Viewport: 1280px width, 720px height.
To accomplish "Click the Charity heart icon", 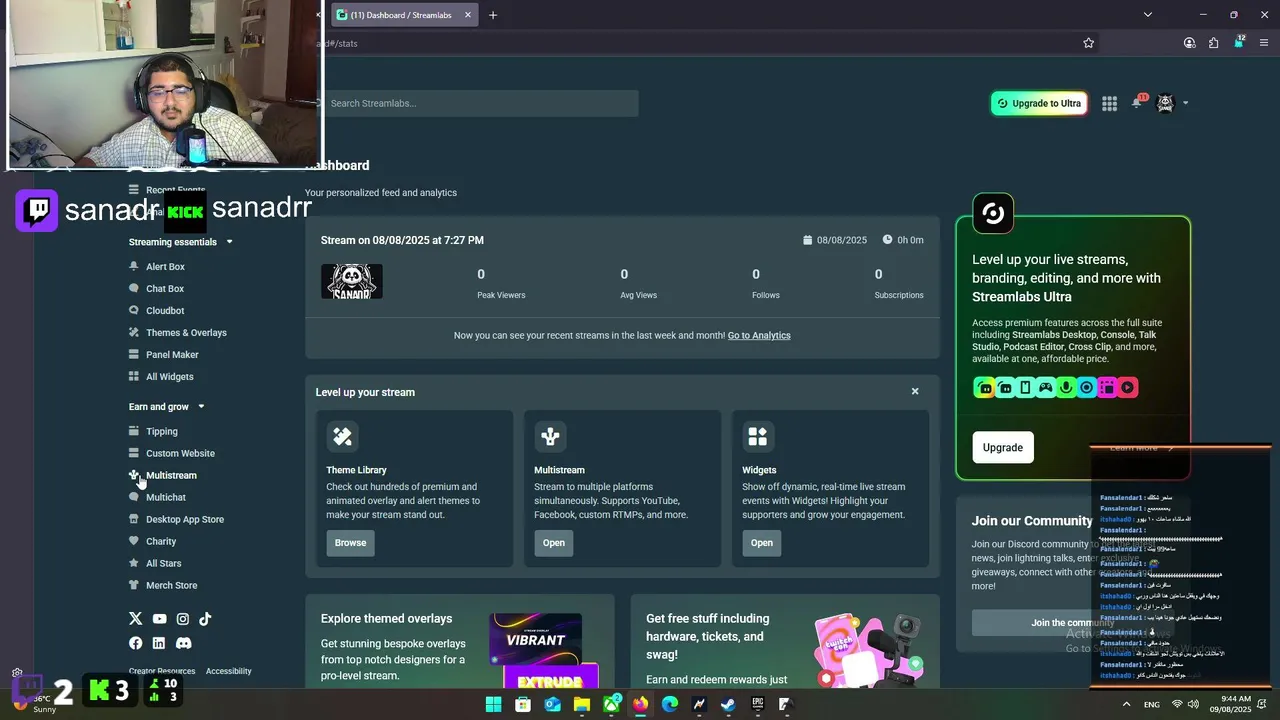I will click(134, 541).
